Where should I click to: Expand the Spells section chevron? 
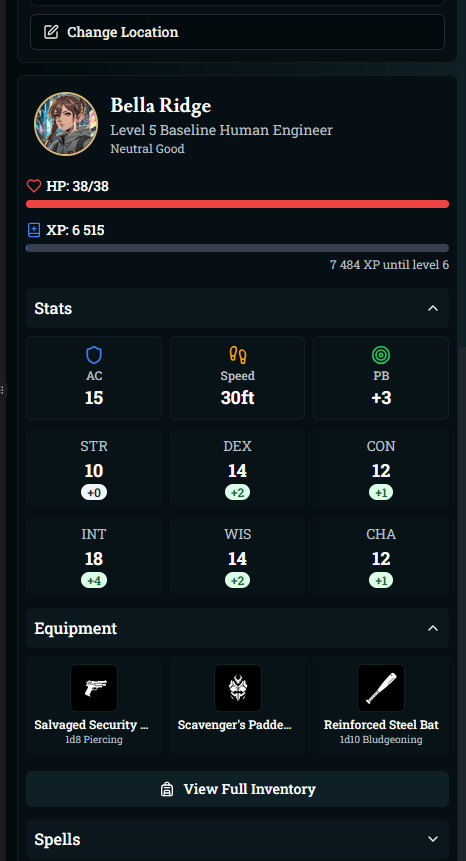[433, 839]
